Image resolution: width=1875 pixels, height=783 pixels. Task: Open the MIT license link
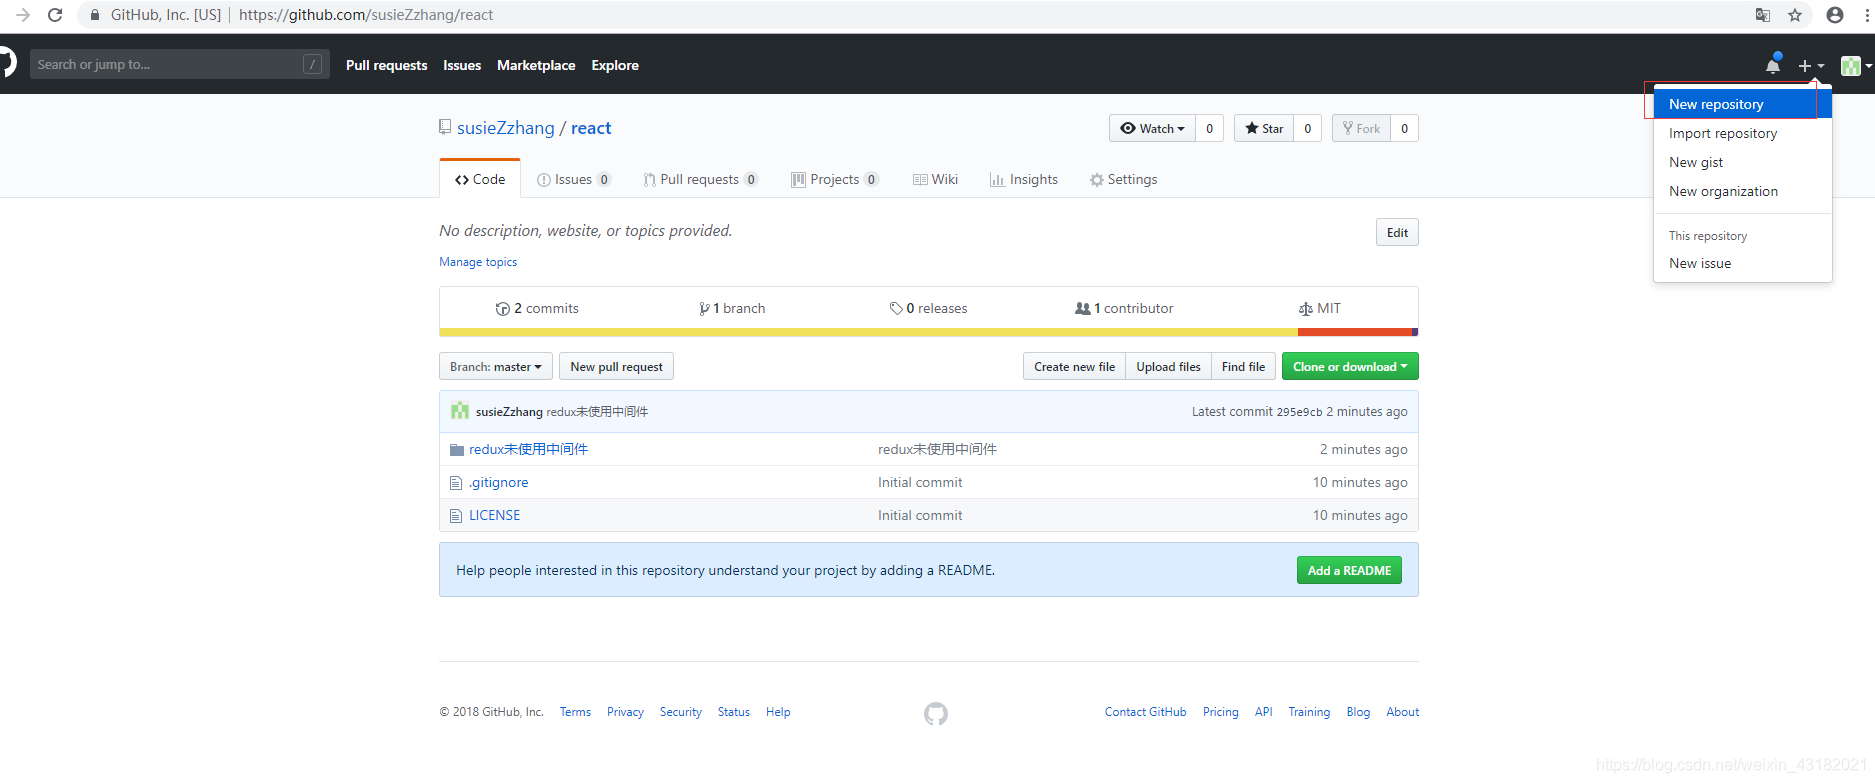point(1320,308)
